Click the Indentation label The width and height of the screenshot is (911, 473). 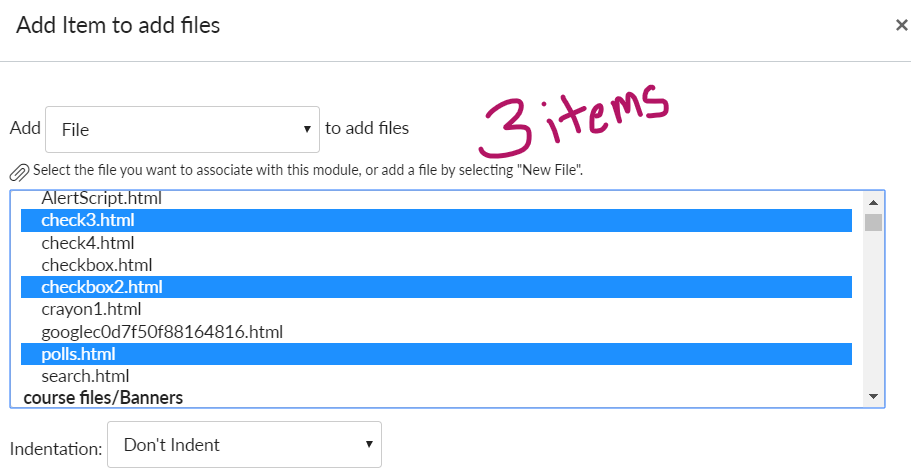tap(56, 446)
